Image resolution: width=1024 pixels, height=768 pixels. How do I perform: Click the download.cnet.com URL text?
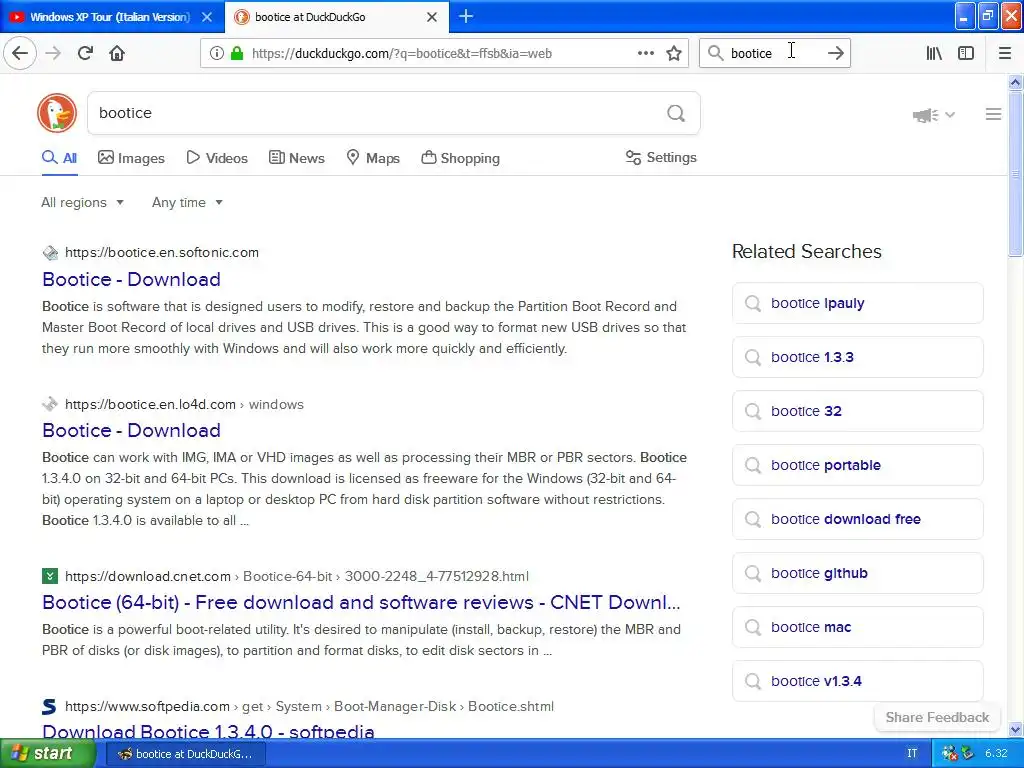pyautogui.click(x=148, y=576)
